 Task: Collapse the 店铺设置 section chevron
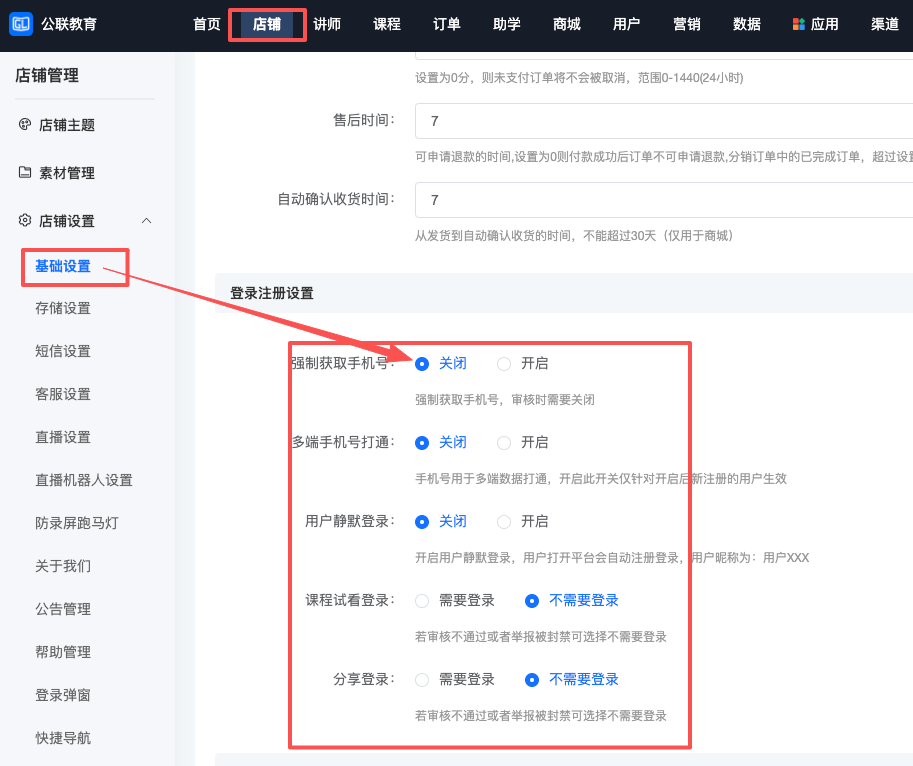point(147,220)
